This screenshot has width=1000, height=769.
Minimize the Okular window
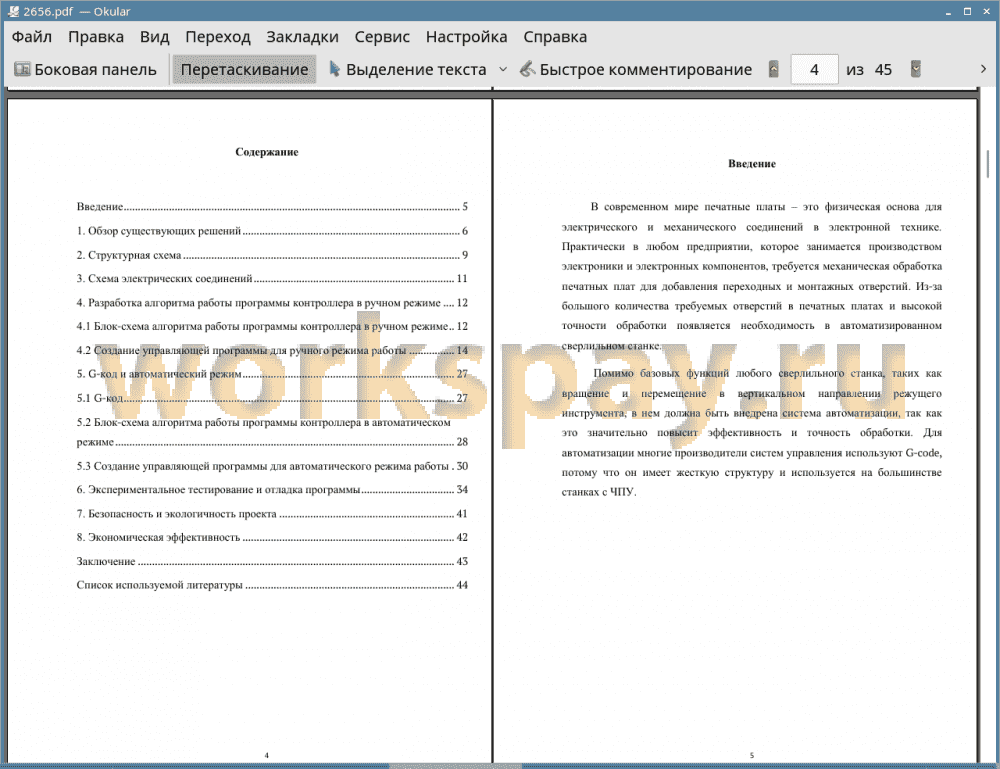(x=949, y=11)
